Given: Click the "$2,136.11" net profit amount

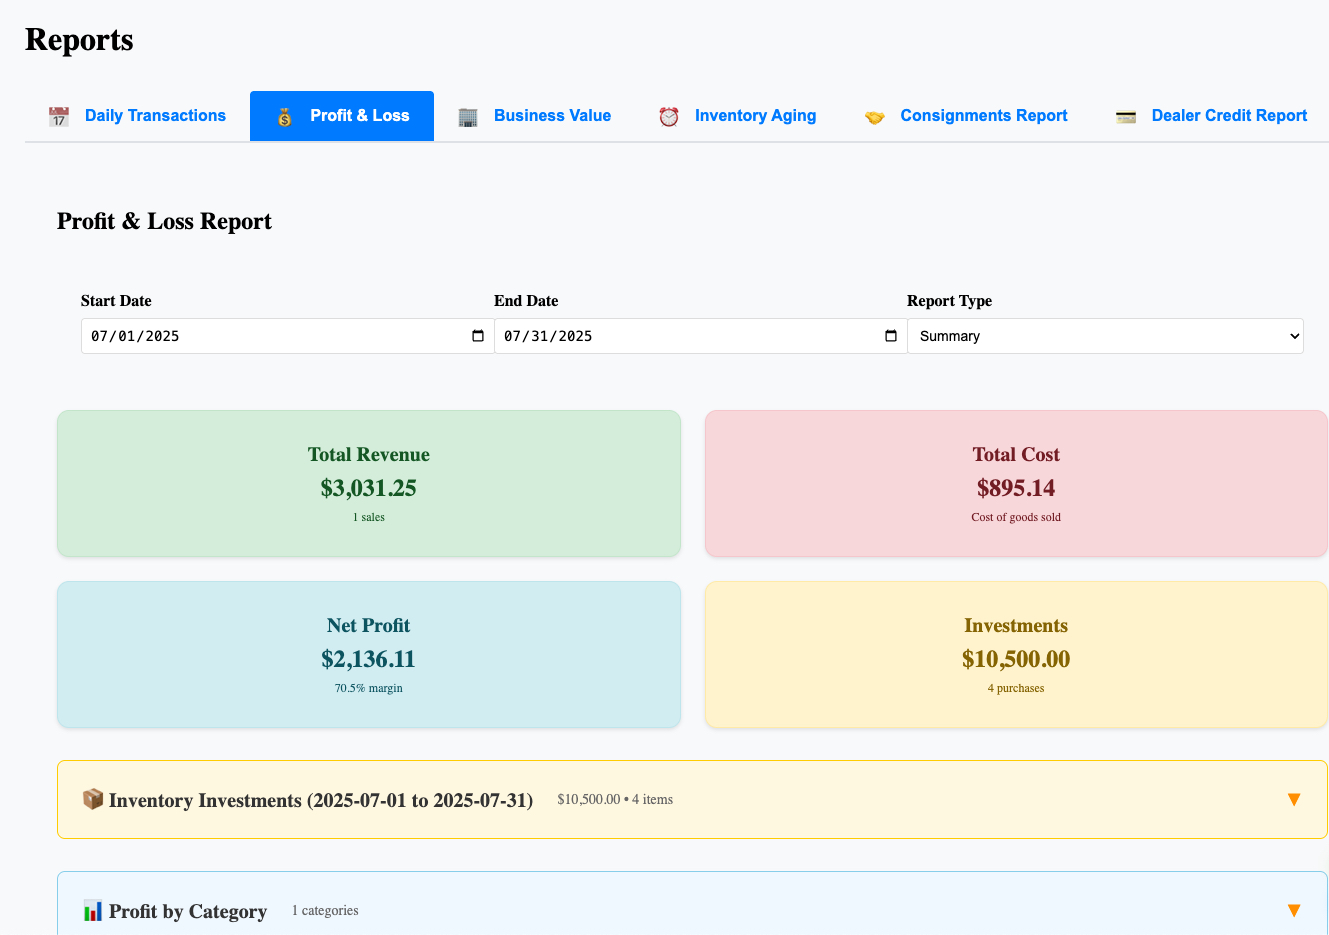Looking at the screenshot, I should [369, 659].
